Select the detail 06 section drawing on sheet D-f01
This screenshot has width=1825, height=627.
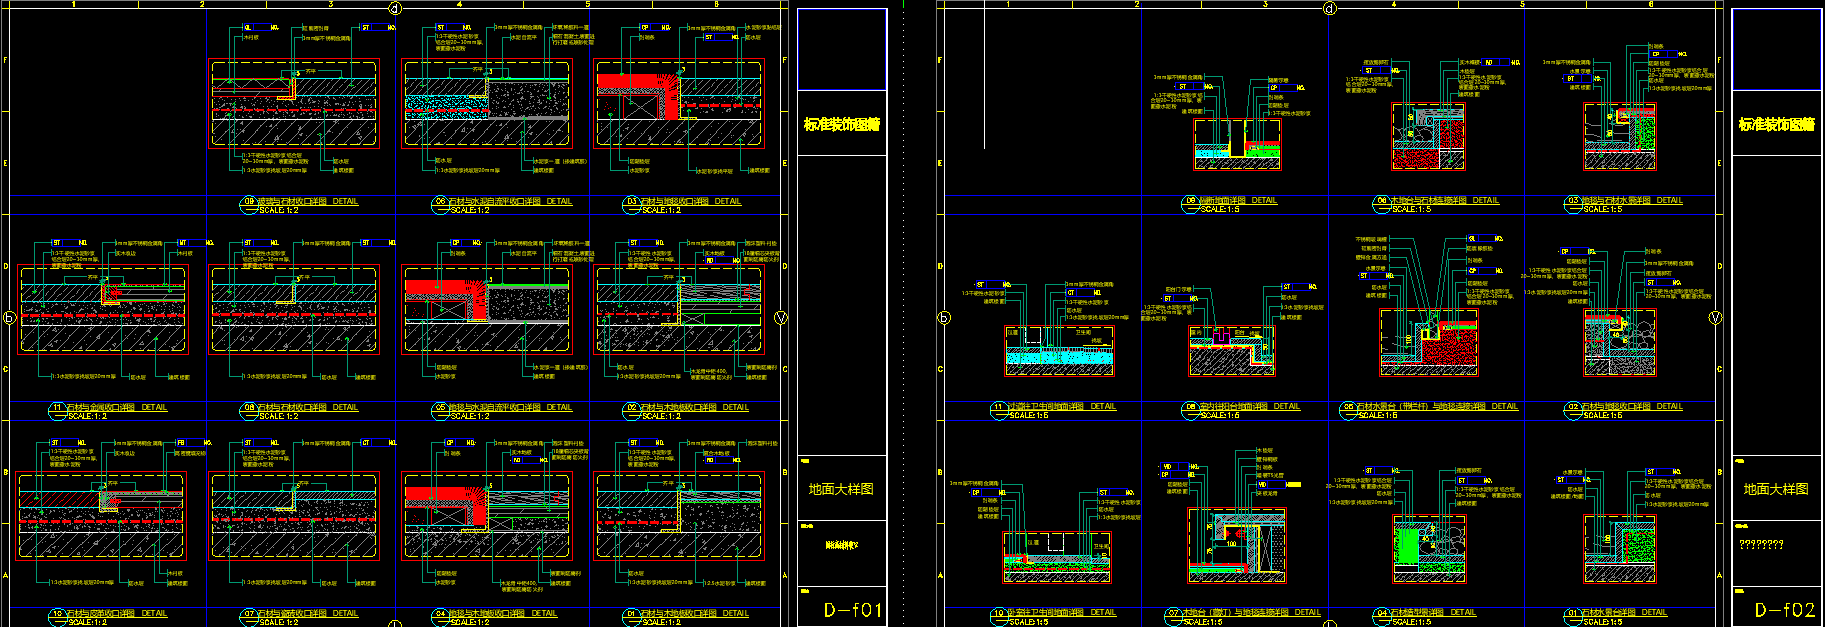[x=487, y=104]
